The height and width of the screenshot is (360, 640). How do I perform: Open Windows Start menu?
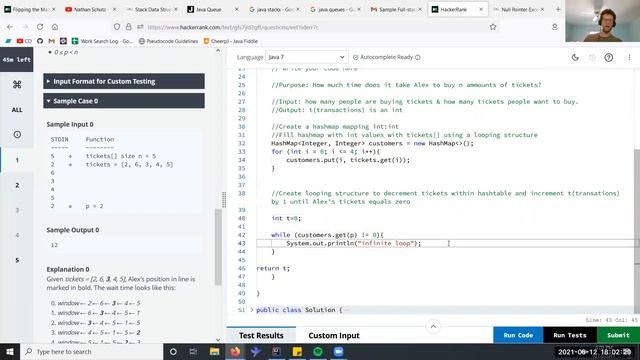pos(10,351)
